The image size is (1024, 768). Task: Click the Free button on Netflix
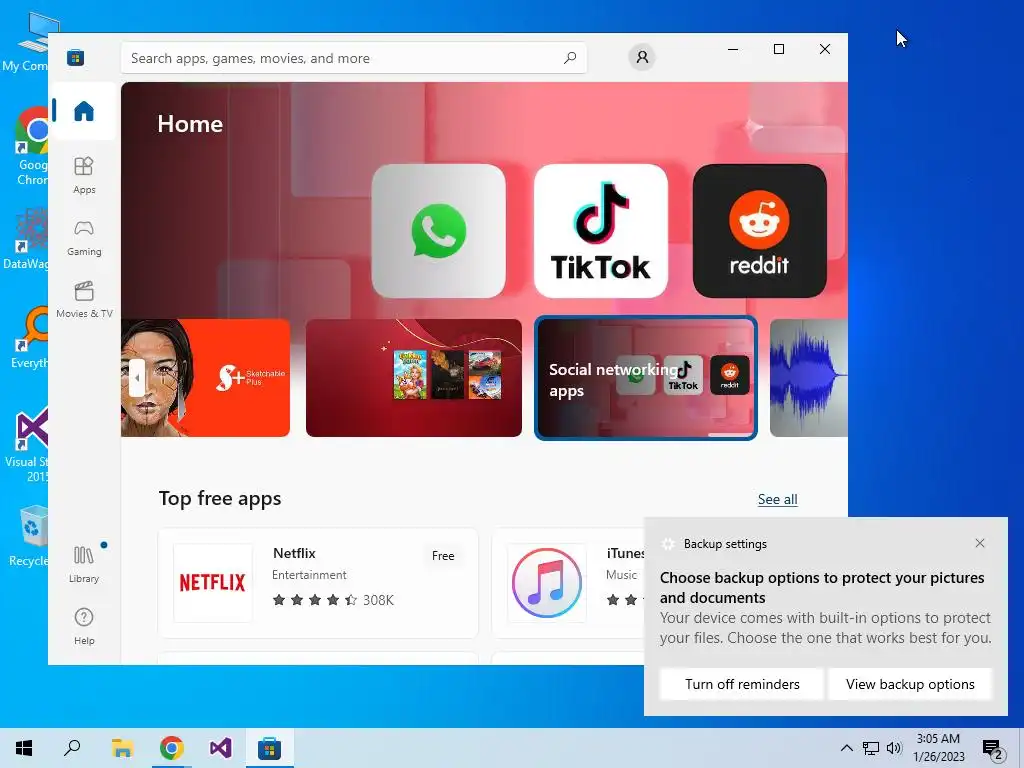(x=443, y=556)
